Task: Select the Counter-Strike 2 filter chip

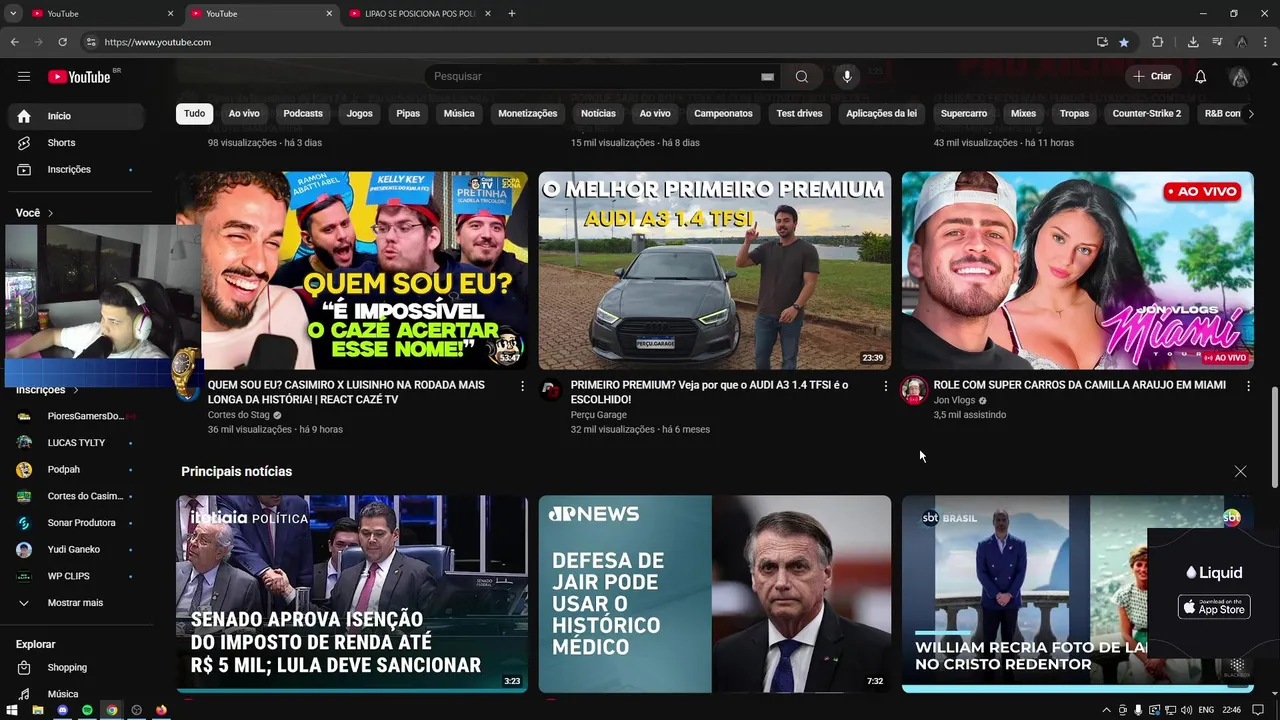Action: 1147,114
